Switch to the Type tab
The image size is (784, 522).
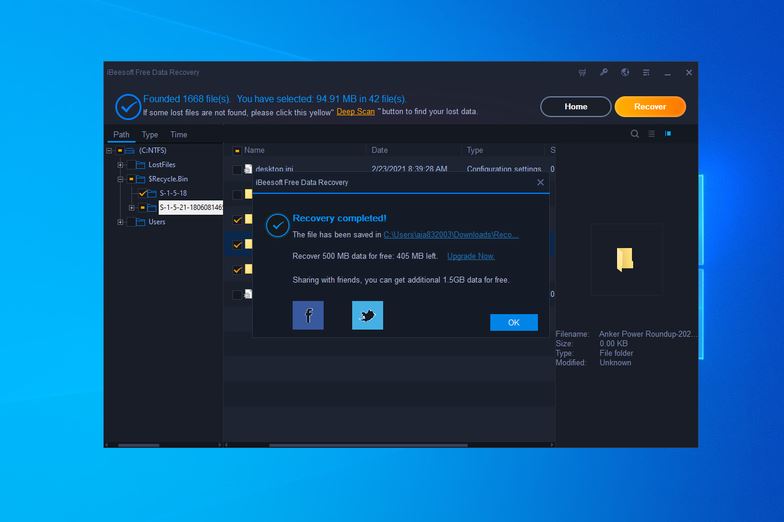pyautogui.click(x=150, y=134)
